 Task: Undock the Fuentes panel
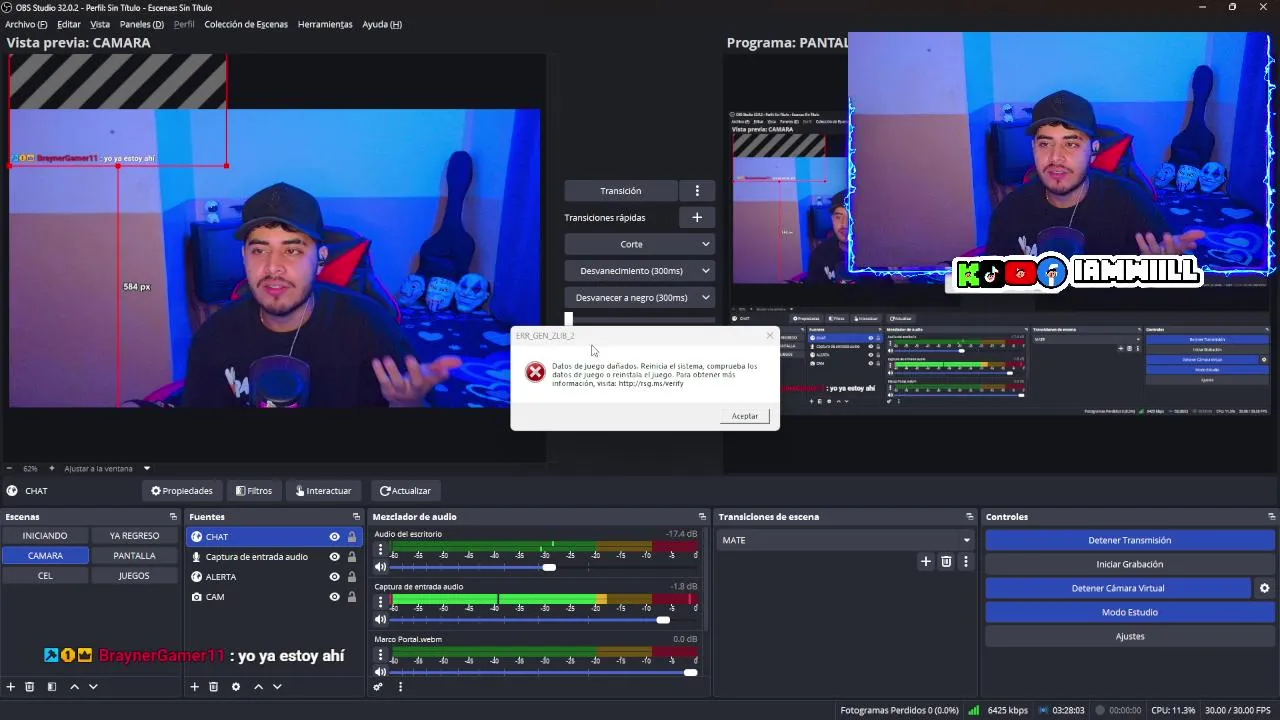[356, 517]
